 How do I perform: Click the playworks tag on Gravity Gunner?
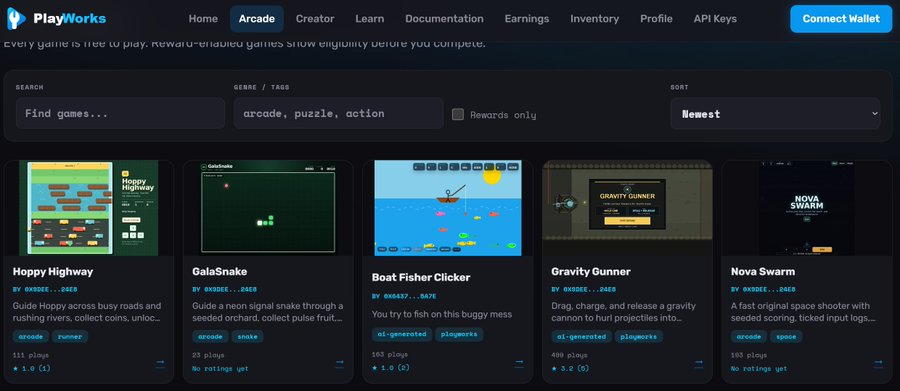pos(639,336)
